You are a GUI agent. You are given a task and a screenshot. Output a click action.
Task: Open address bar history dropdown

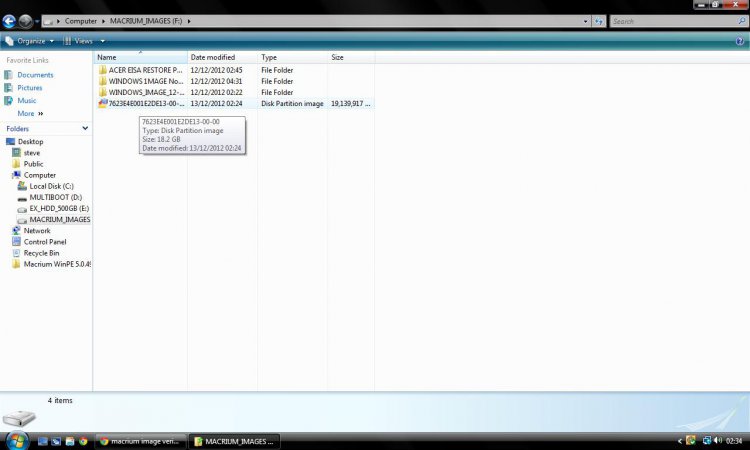pyautogui.click(x=585, y=21)
